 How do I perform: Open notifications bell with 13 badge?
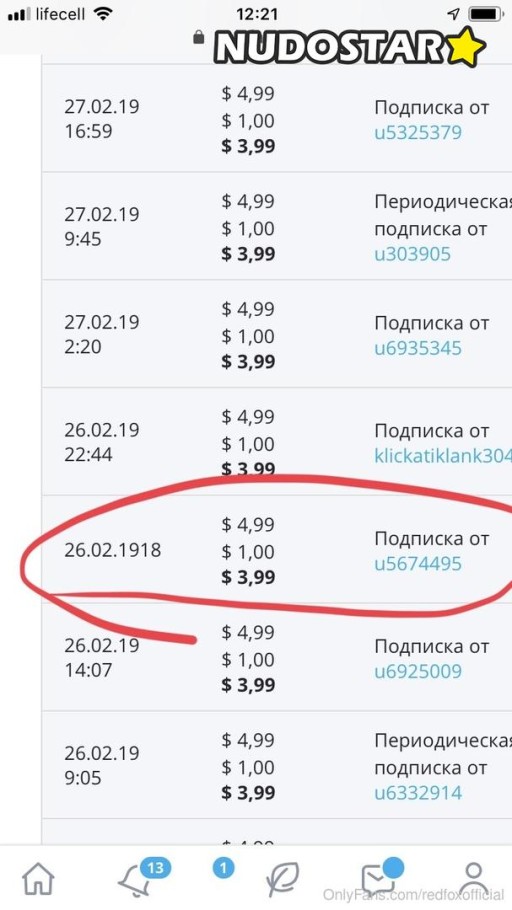tap(138, 879)
